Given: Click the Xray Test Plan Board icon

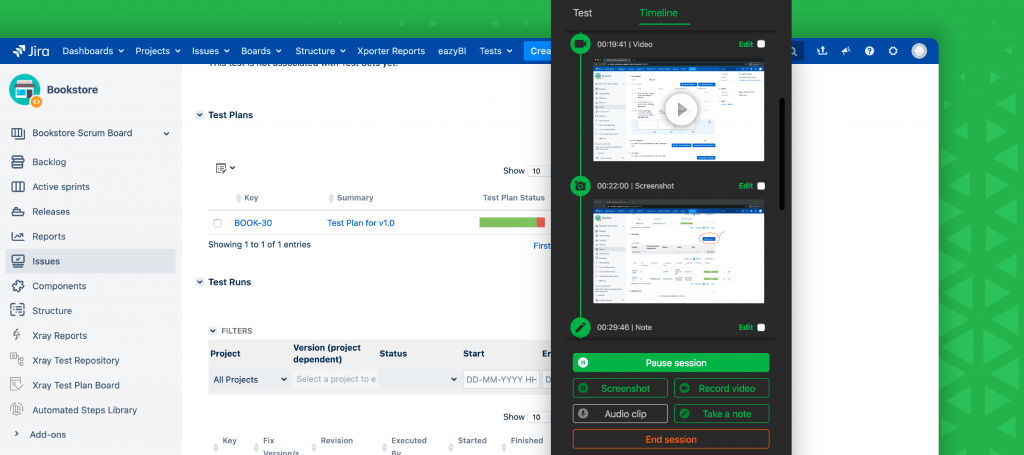Looking at the screenshot, I should pyautogui.click(x=18, y=385).
